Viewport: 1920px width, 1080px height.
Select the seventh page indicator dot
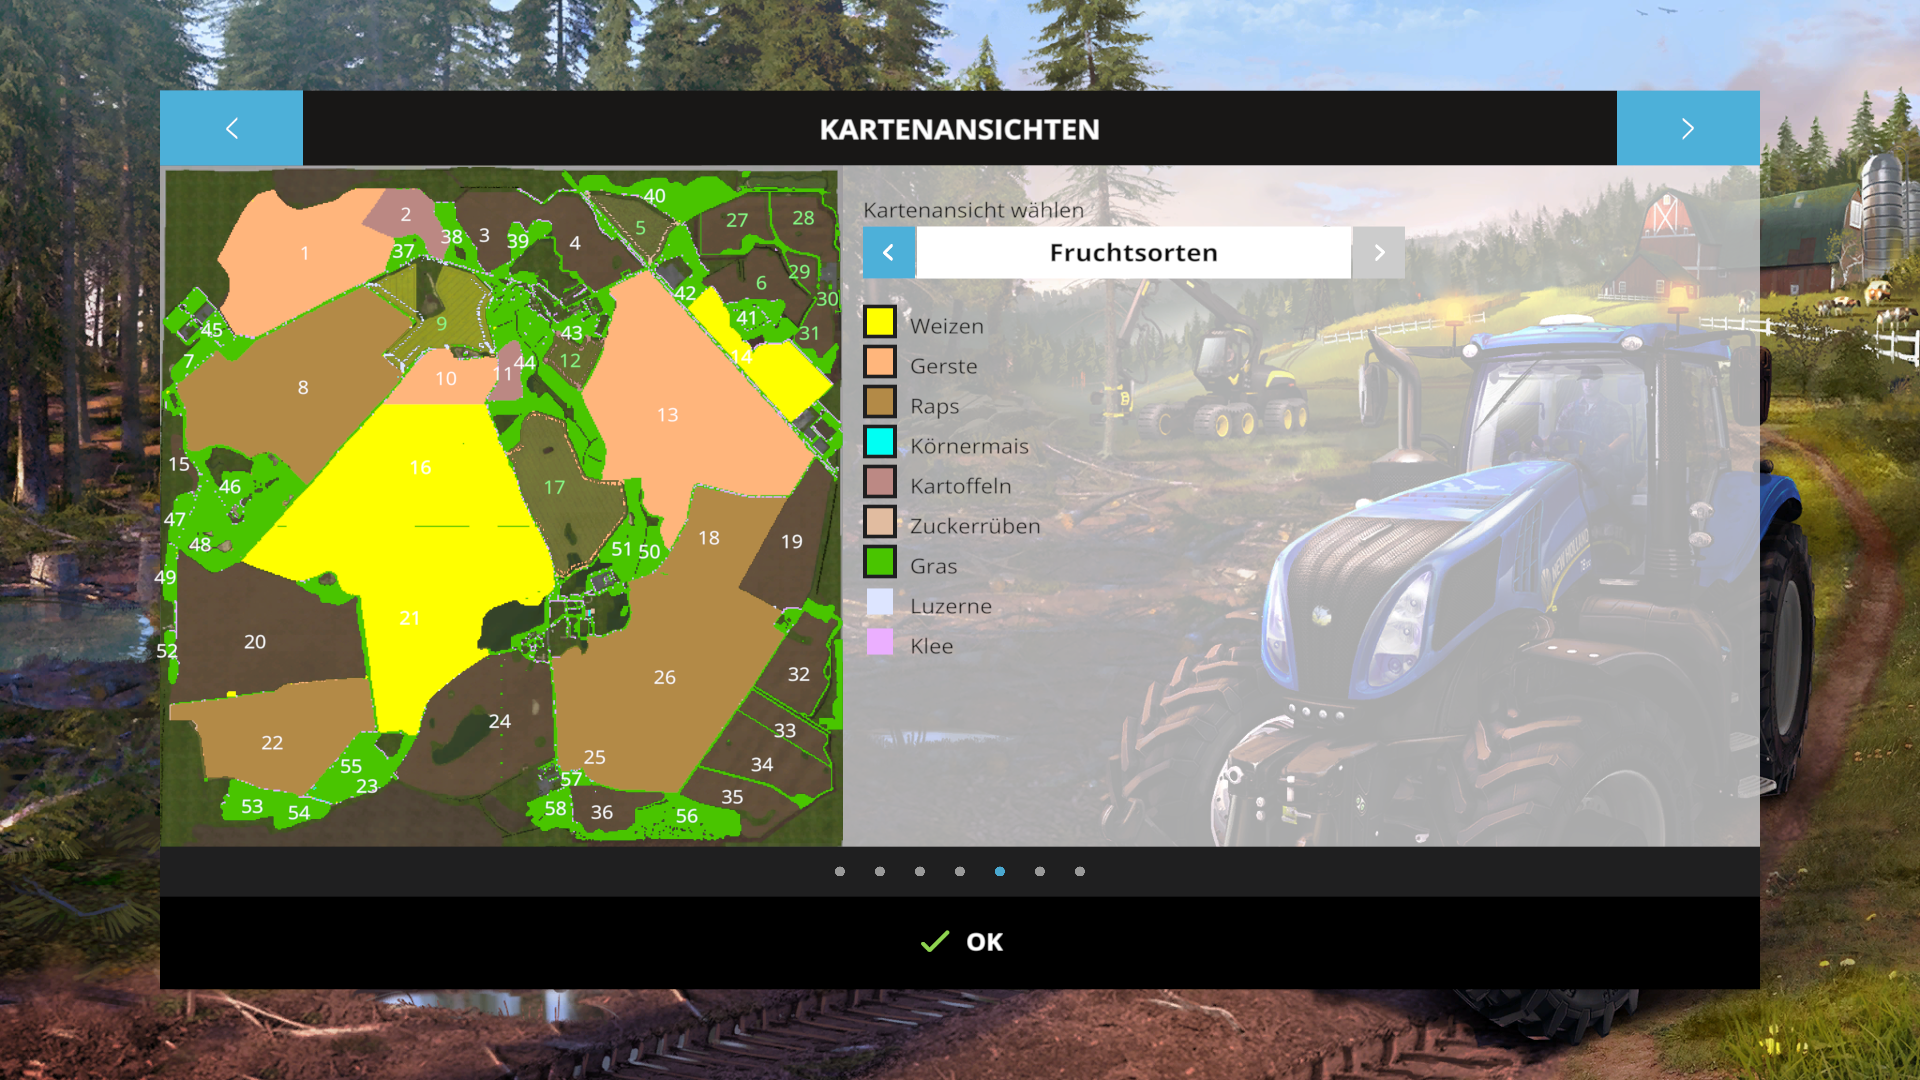pos(1080,871)
